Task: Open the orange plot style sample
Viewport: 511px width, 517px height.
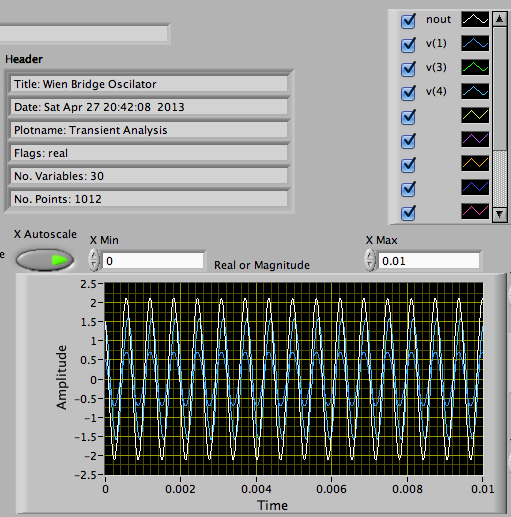Action: tap(475, 163)
